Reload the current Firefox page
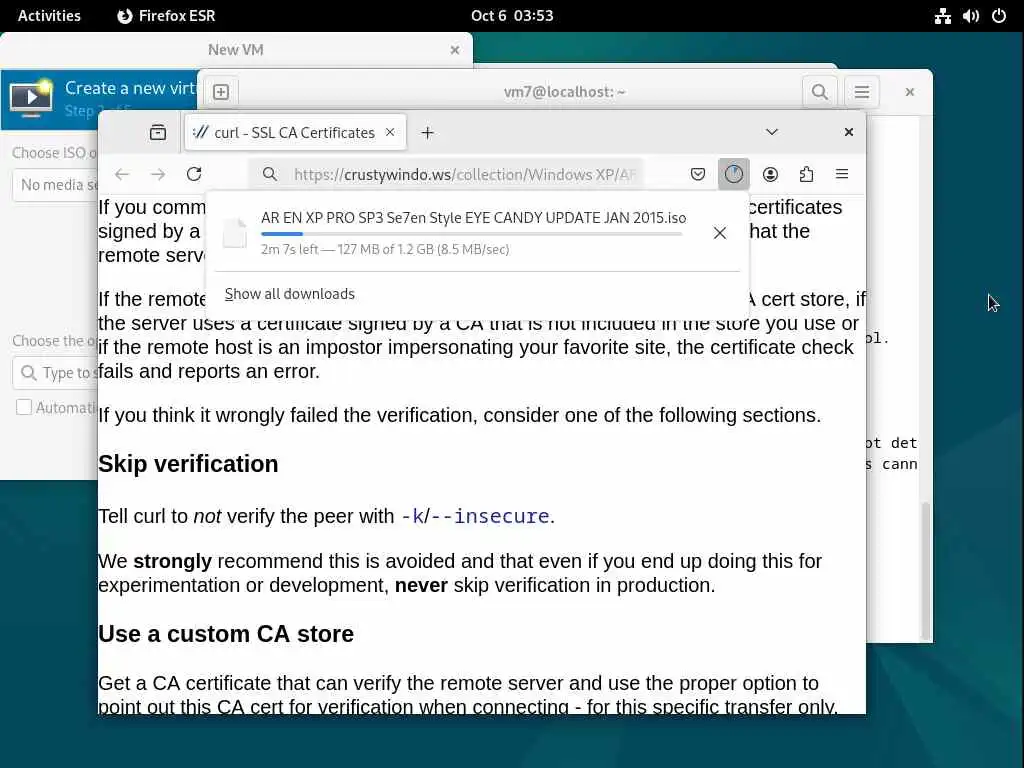The width and height of the screenshot is (1024, 768). click(x=194, y=174)
